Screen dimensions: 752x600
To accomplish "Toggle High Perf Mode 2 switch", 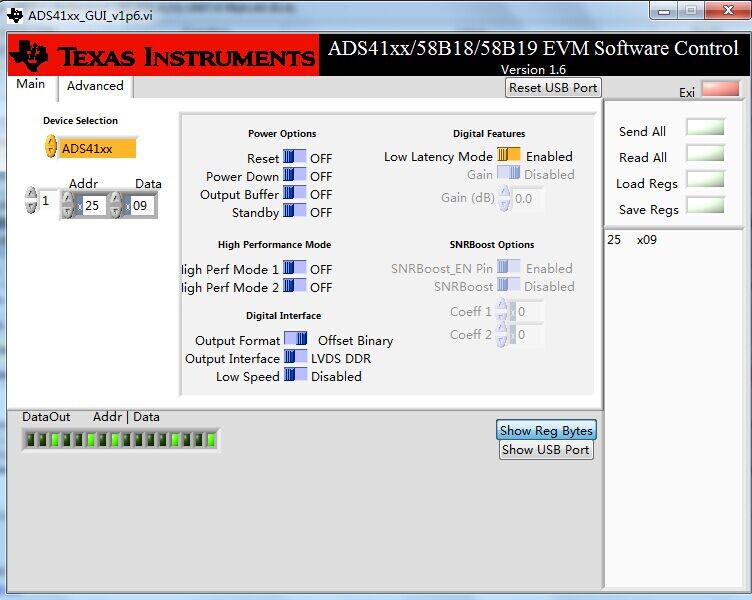I will [294, 286].
